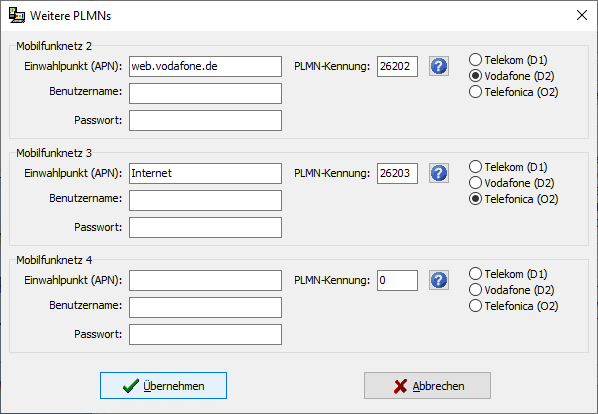Select Telefonica (O2) for Mobilfunknetz 3
Image resolution: width=598 pixels, height=414 pixels.
click(513, 199)
